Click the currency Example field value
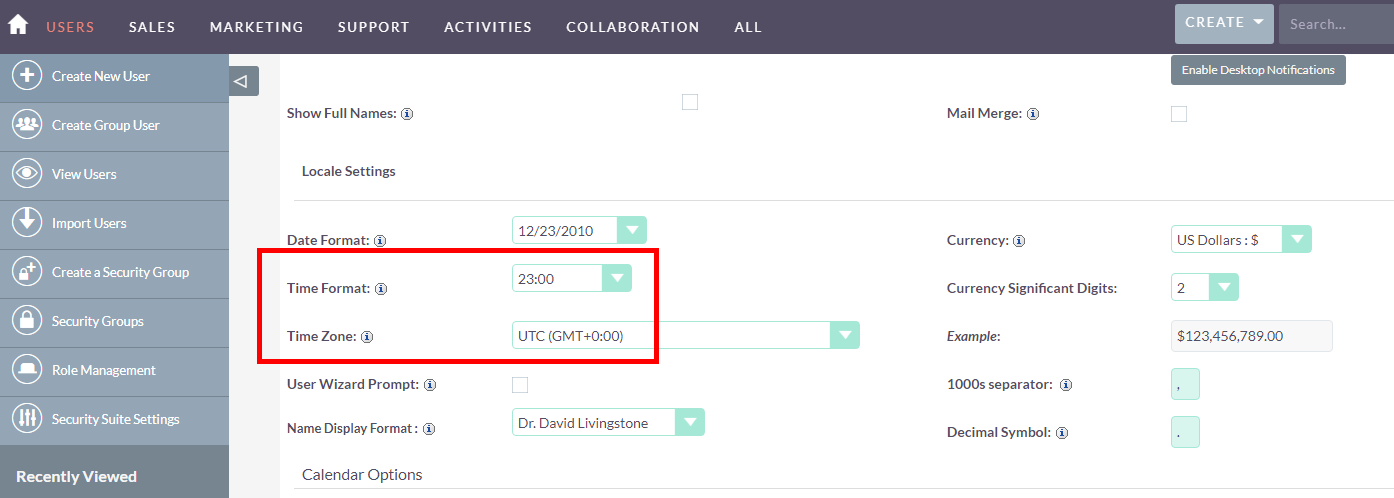This screenshot has width=1394, height=498. 1252,336
